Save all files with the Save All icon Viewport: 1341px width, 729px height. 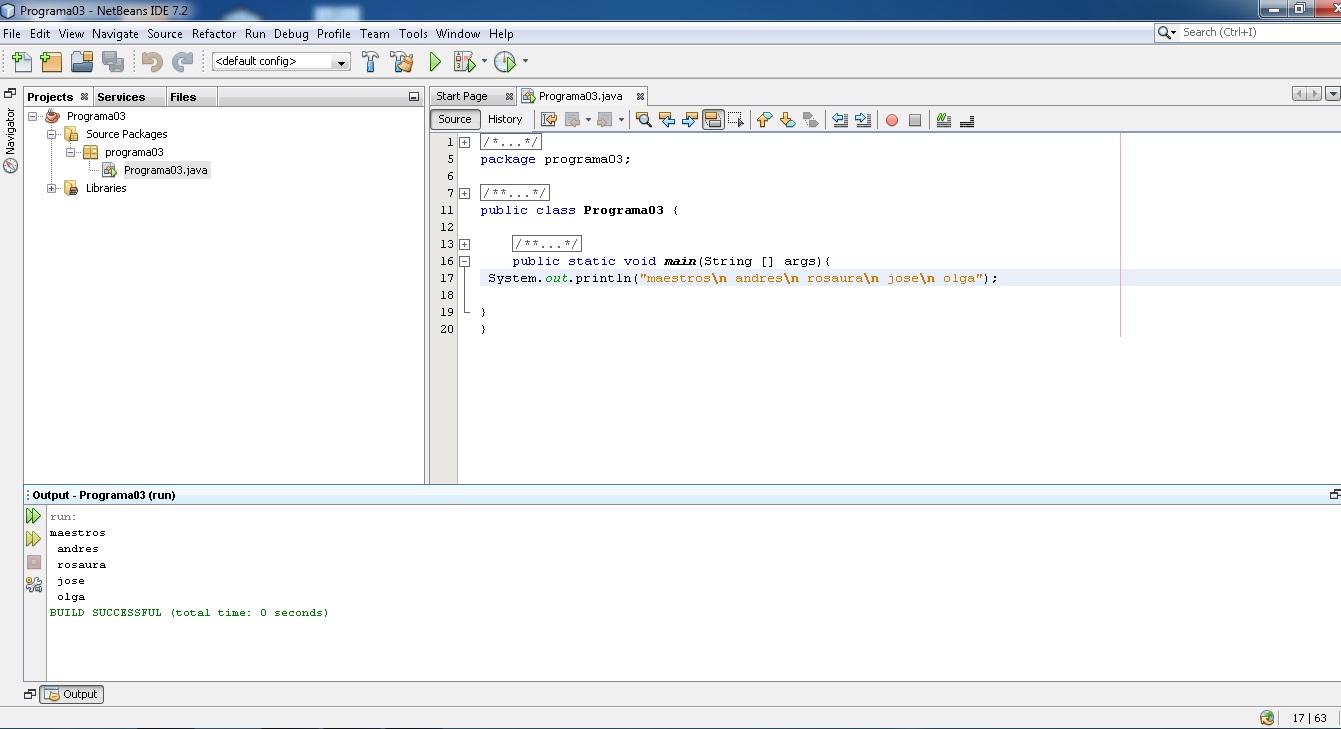click(x=114, y=61)
